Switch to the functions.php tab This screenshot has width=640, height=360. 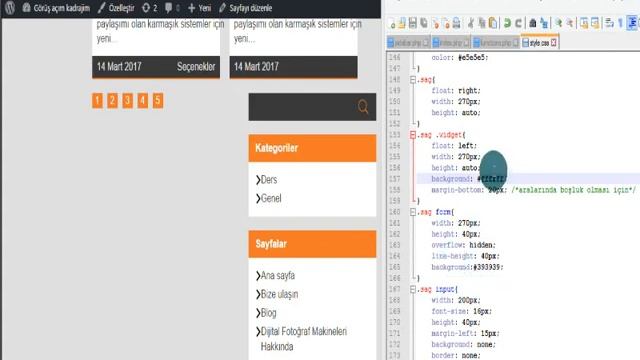(x=496, y=42)
